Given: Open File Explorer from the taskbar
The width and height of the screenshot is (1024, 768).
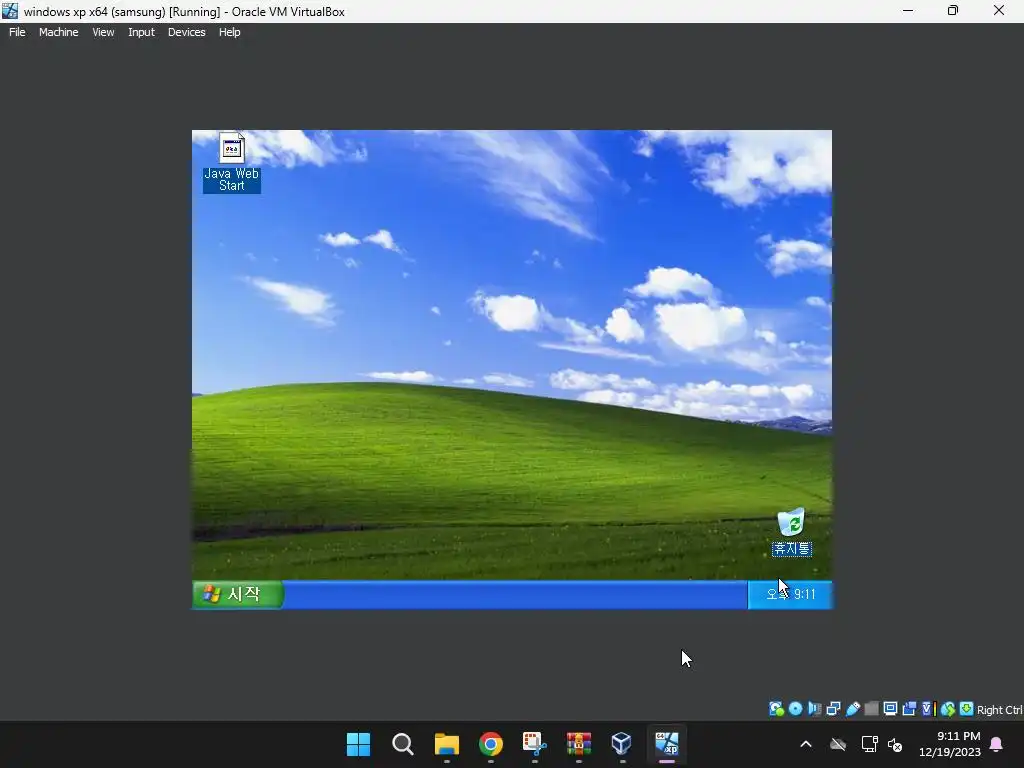Looking at the screenshot, I should [447, 744].
